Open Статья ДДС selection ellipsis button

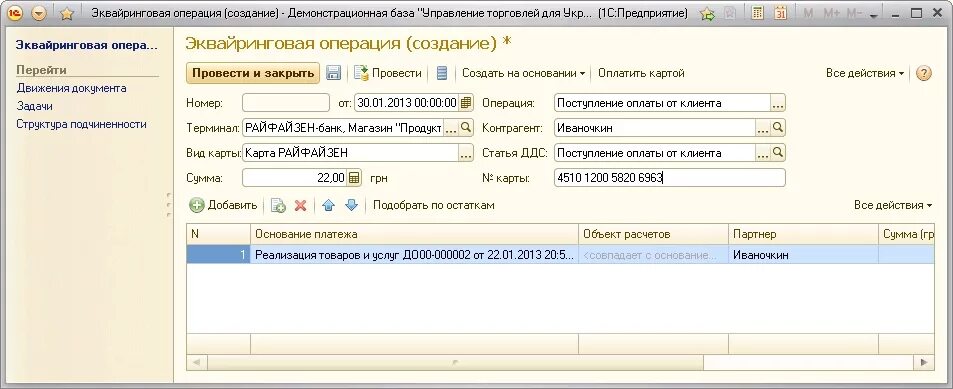coord(763,154)
